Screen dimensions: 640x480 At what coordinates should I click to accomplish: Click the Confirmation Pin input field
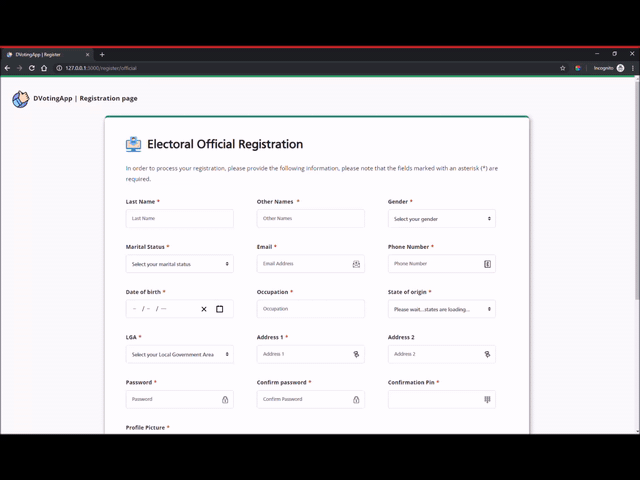pos(442,399)
